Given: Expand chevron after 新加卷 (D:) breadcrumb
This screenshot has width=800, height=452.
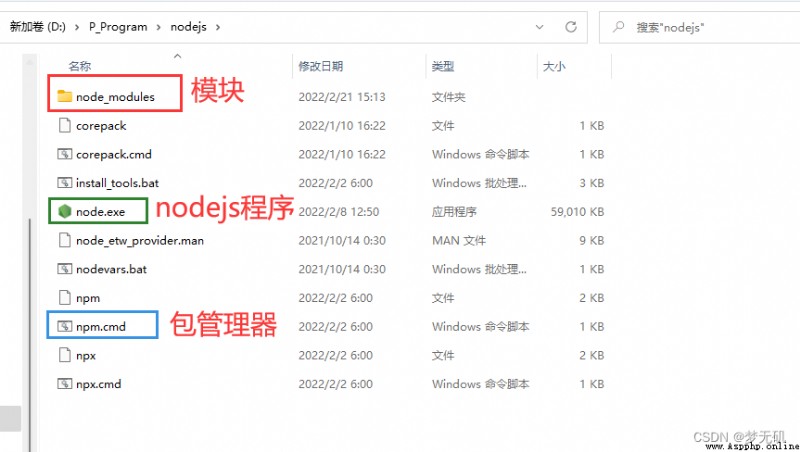Looking at the screenshot, I should pyautogui.click(x=77, y=27).
